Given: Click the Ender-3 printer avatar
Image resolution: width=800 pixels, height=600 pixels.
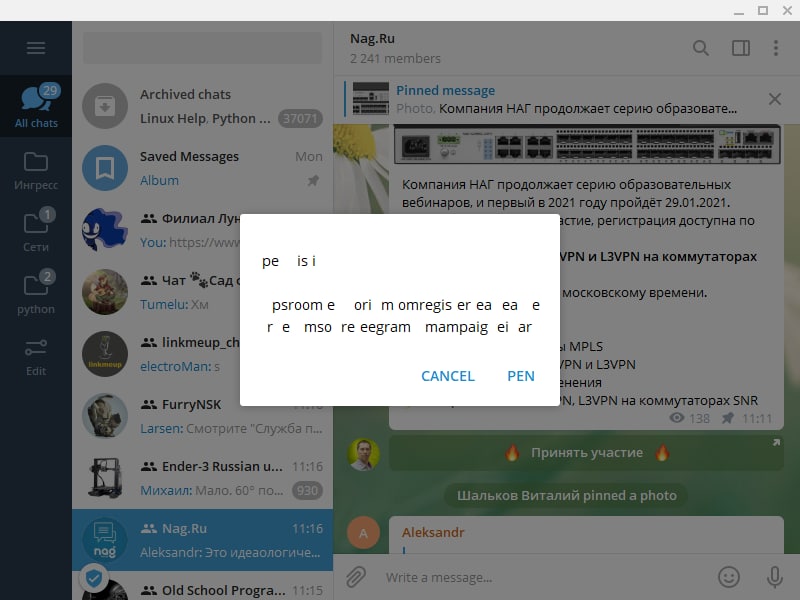Looking at the screenshot, I should (105, 478).
